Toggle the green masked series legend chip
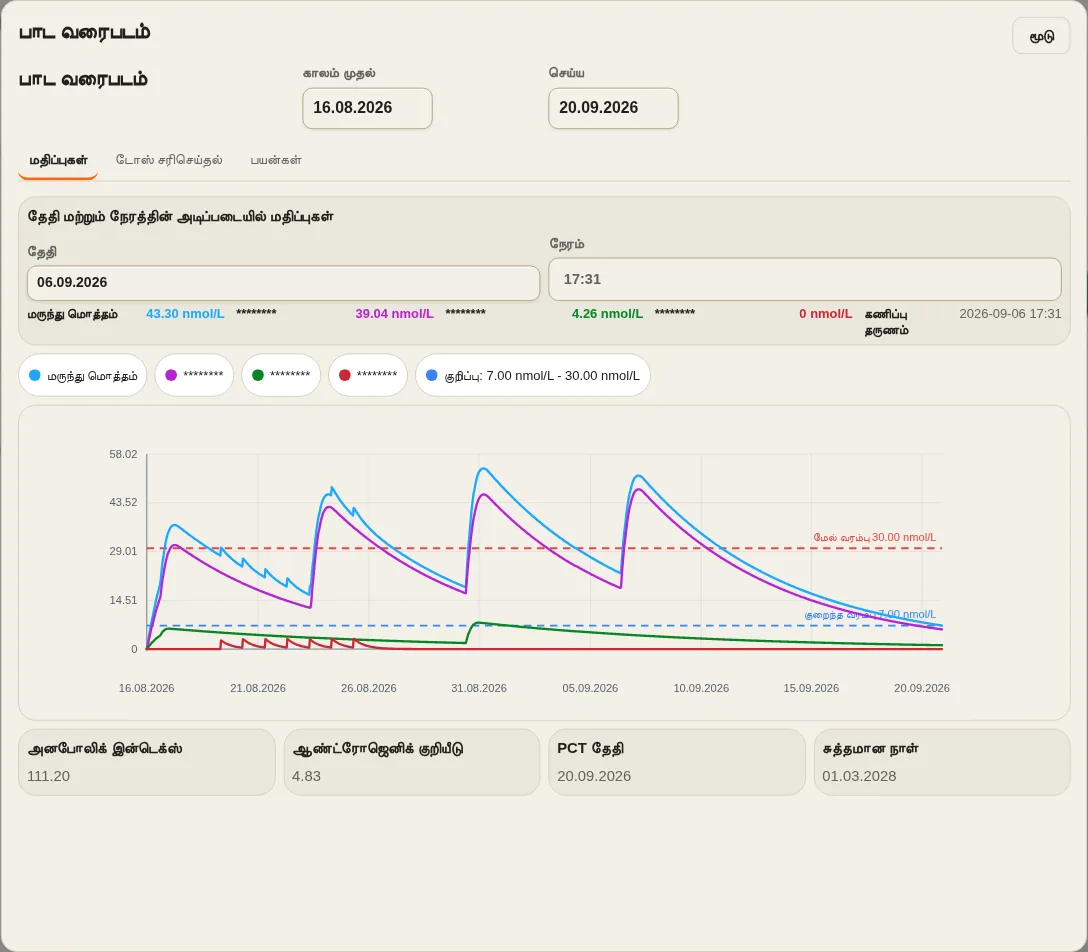1088x952 pixels. [281, 375]
